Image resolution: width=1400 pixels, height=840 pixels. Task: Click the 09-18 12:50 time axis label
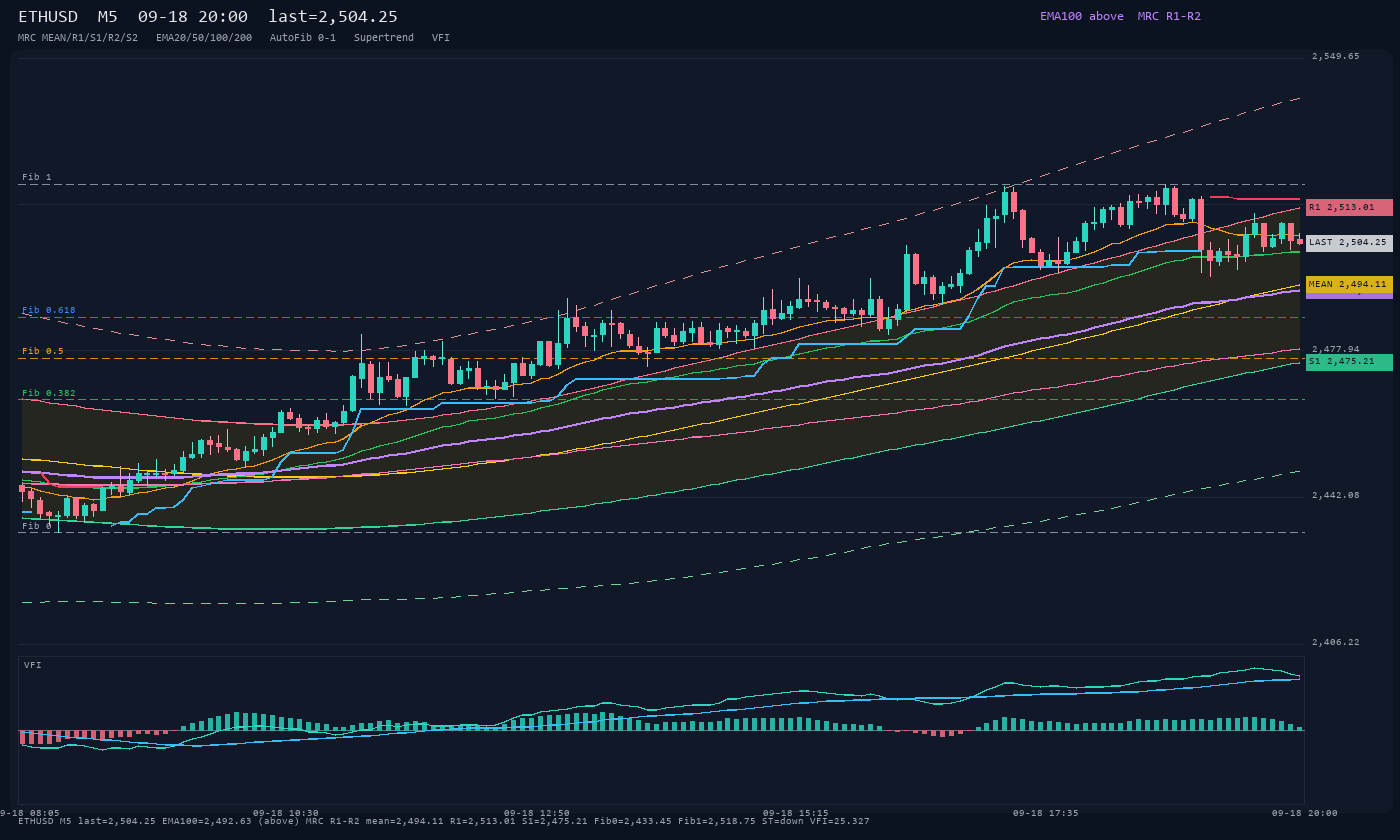[537, 813]
